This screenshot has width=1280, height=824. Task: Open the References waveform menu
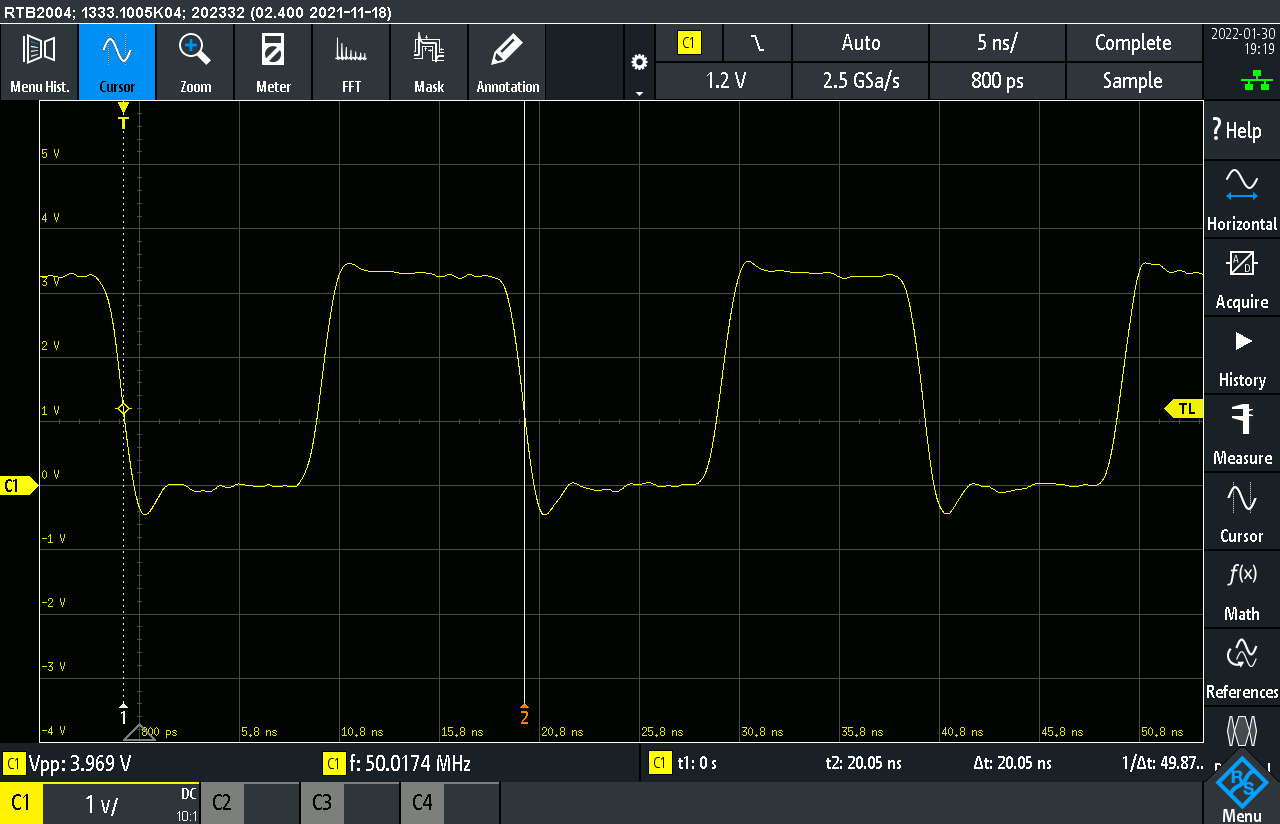click(x=1241, y=667)
